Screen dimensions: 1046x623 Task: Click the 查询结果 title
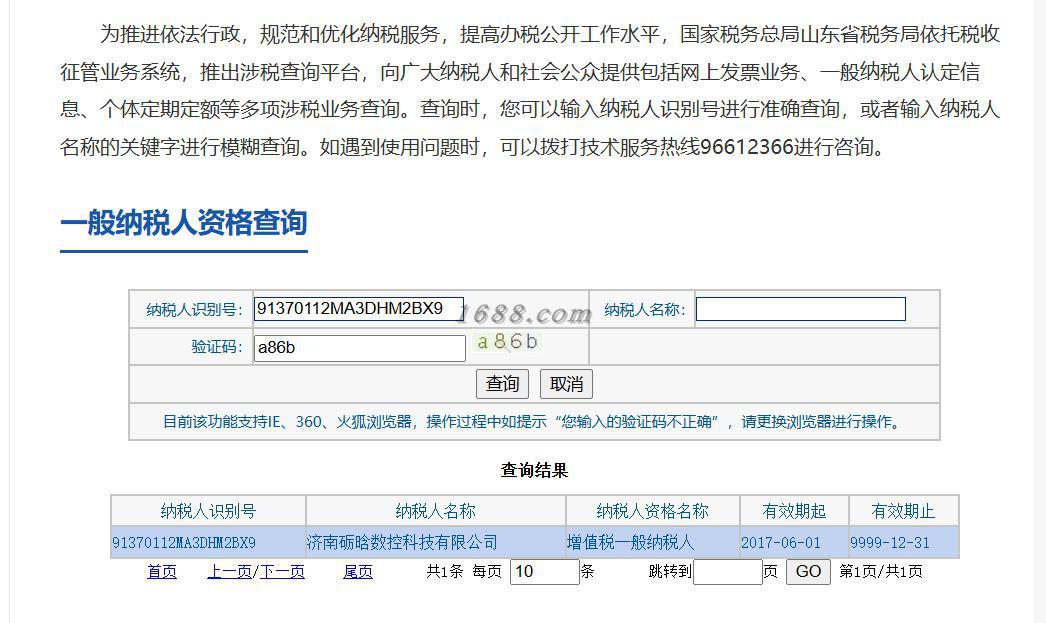(534, 470)
